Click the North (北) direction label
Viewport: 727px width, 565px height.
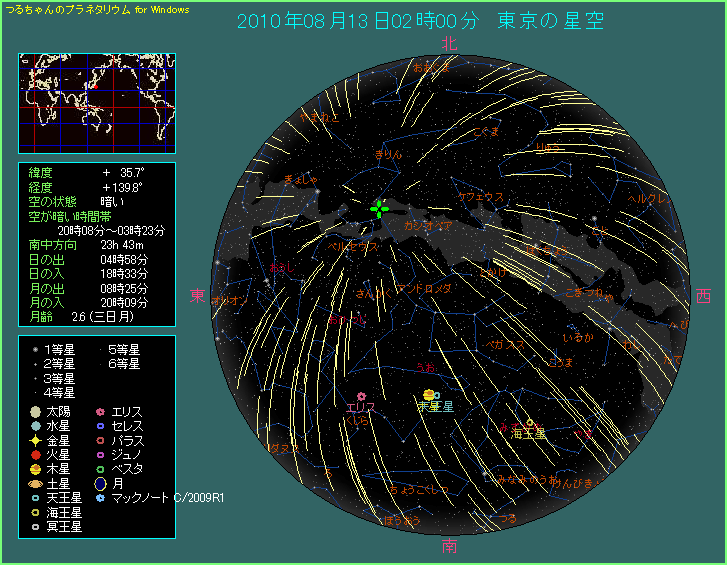click(x=449, y=43)
